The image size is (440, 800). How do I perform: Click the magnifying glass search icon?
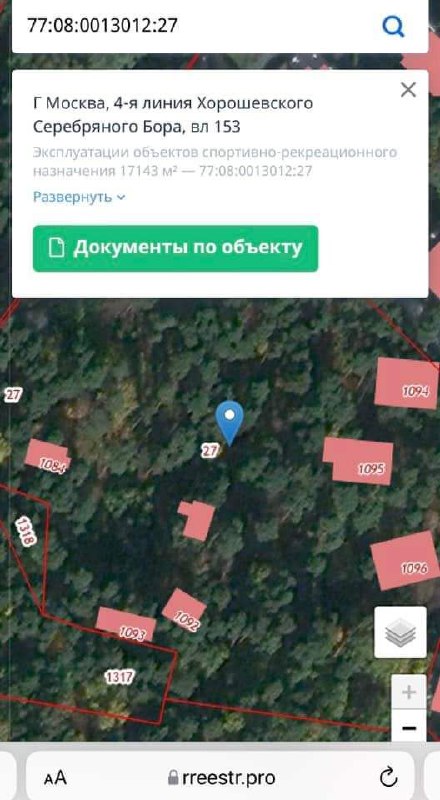[393, 26]
